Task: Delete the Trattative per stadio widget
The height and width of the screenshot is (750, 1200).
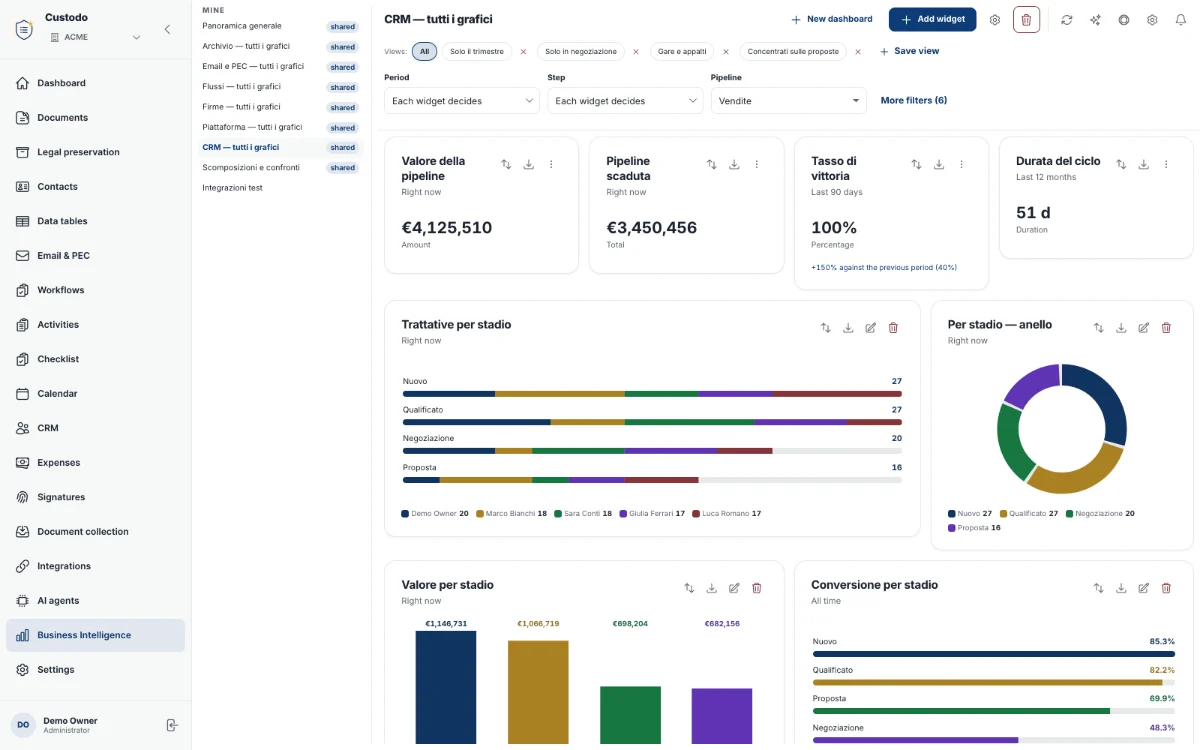Action: (x=894, y=327)
